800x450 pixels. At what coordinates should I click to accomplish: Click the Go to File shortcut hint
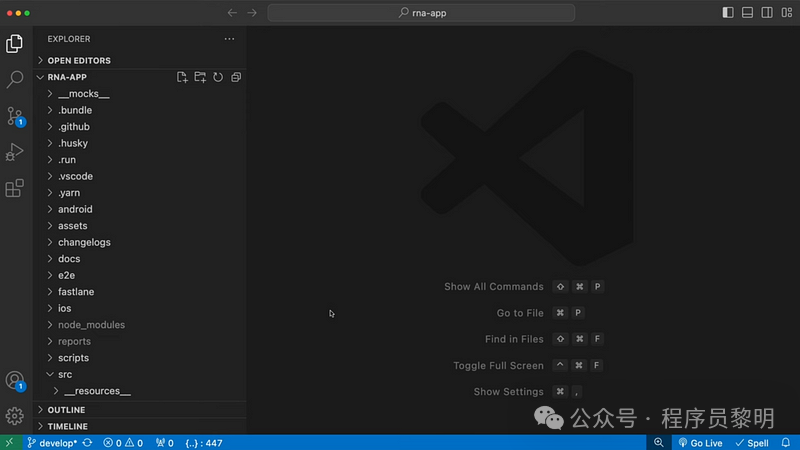tap(541, 313)
